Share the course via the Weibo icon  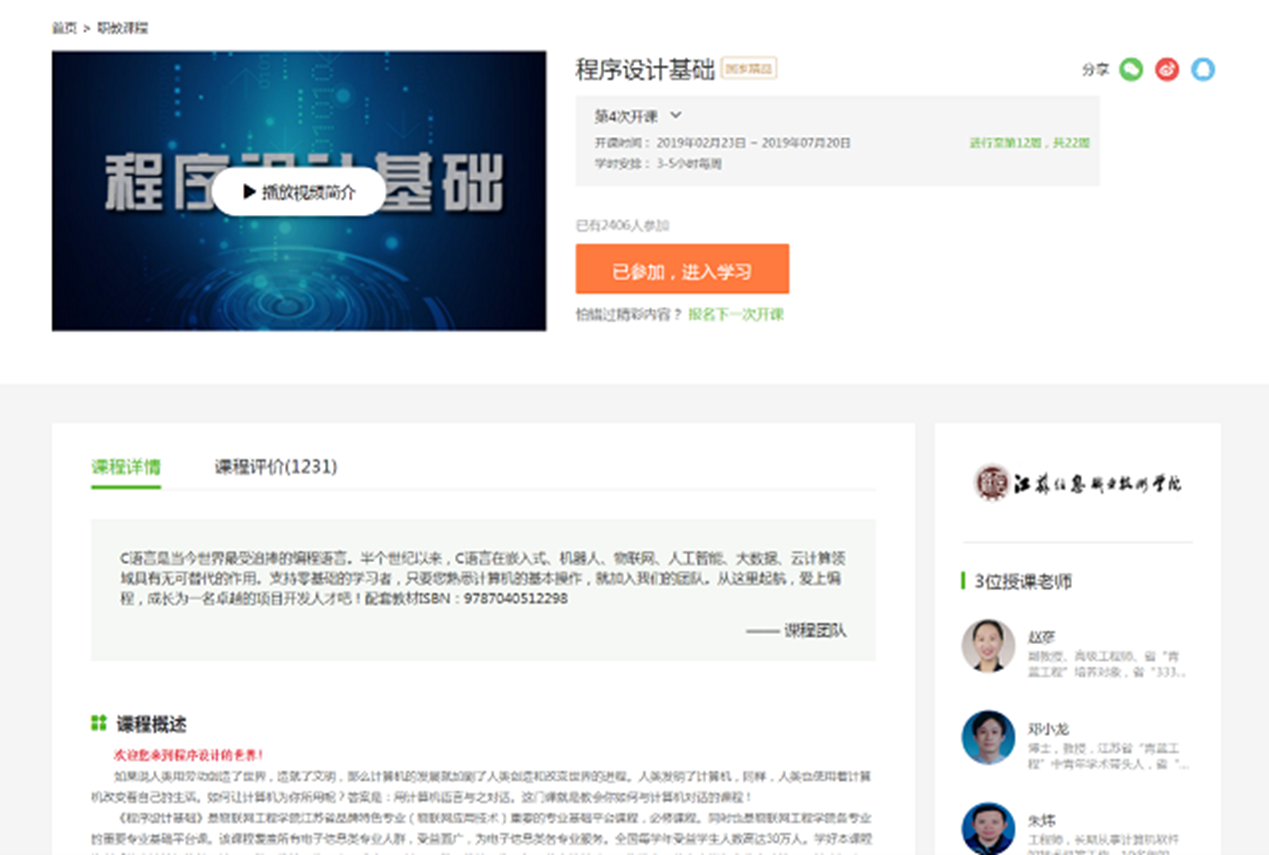click(x=1167, y=69)
